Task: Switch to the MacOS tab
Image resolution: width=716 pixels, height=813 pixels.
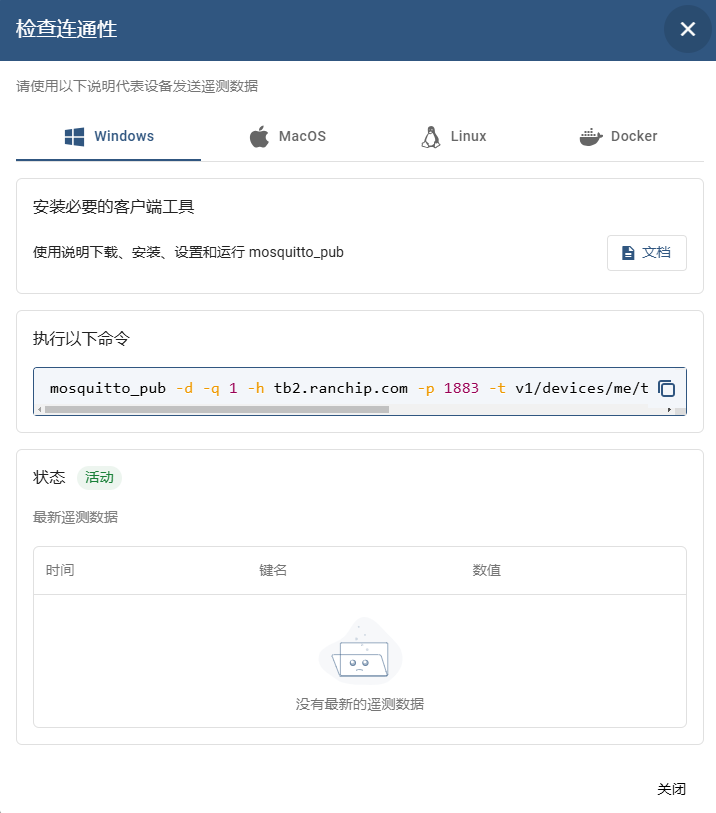Action: pyautogui.click(x=287, y=136)
